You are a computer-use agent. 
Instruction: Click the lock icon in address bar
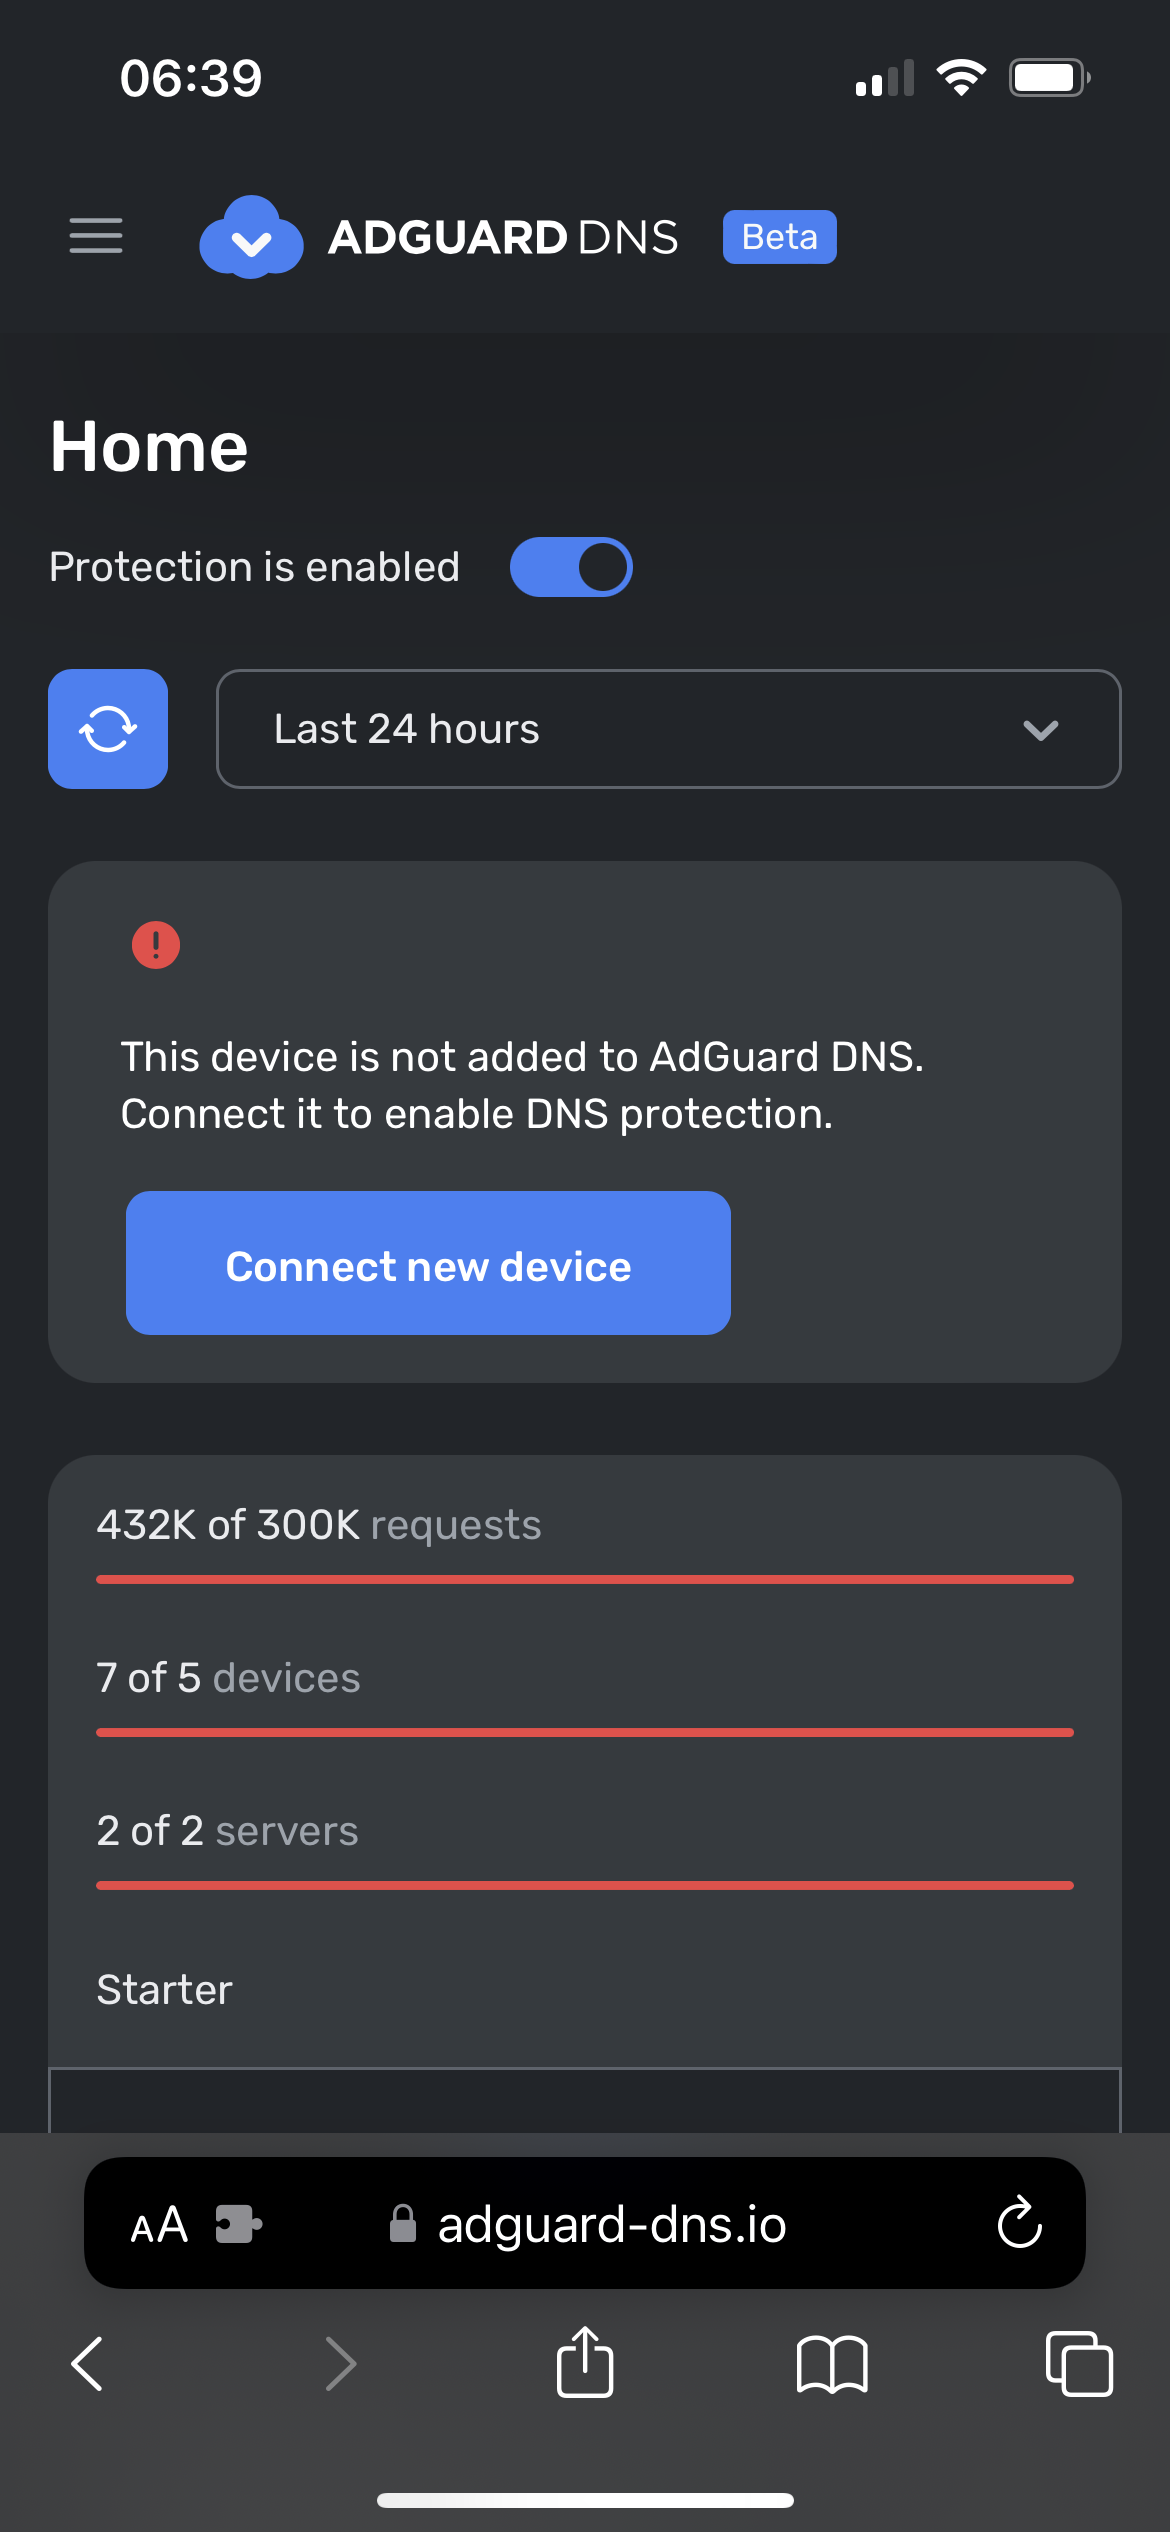click(403, 2224)
